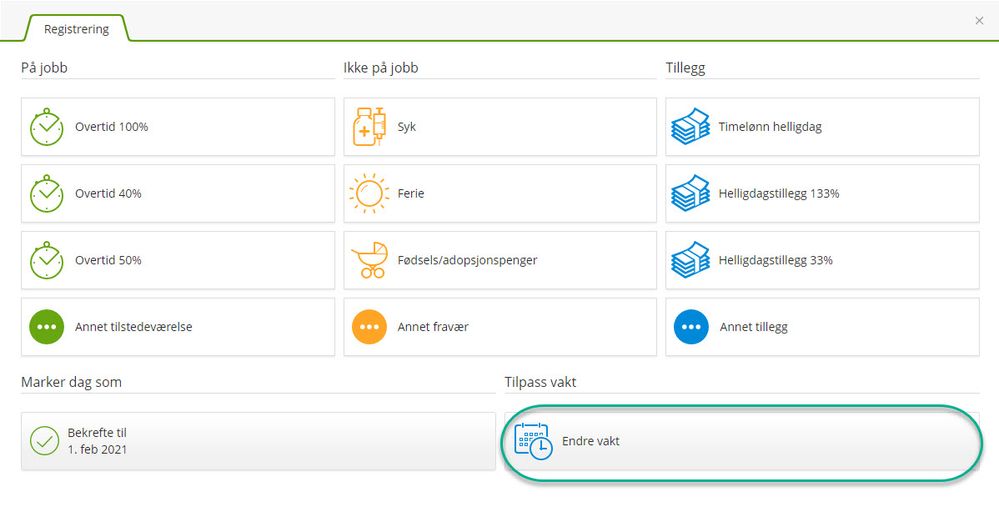The image size is (999, 532).
Task: Add the Timelønn helligdag text label
Action: [770, 127]
